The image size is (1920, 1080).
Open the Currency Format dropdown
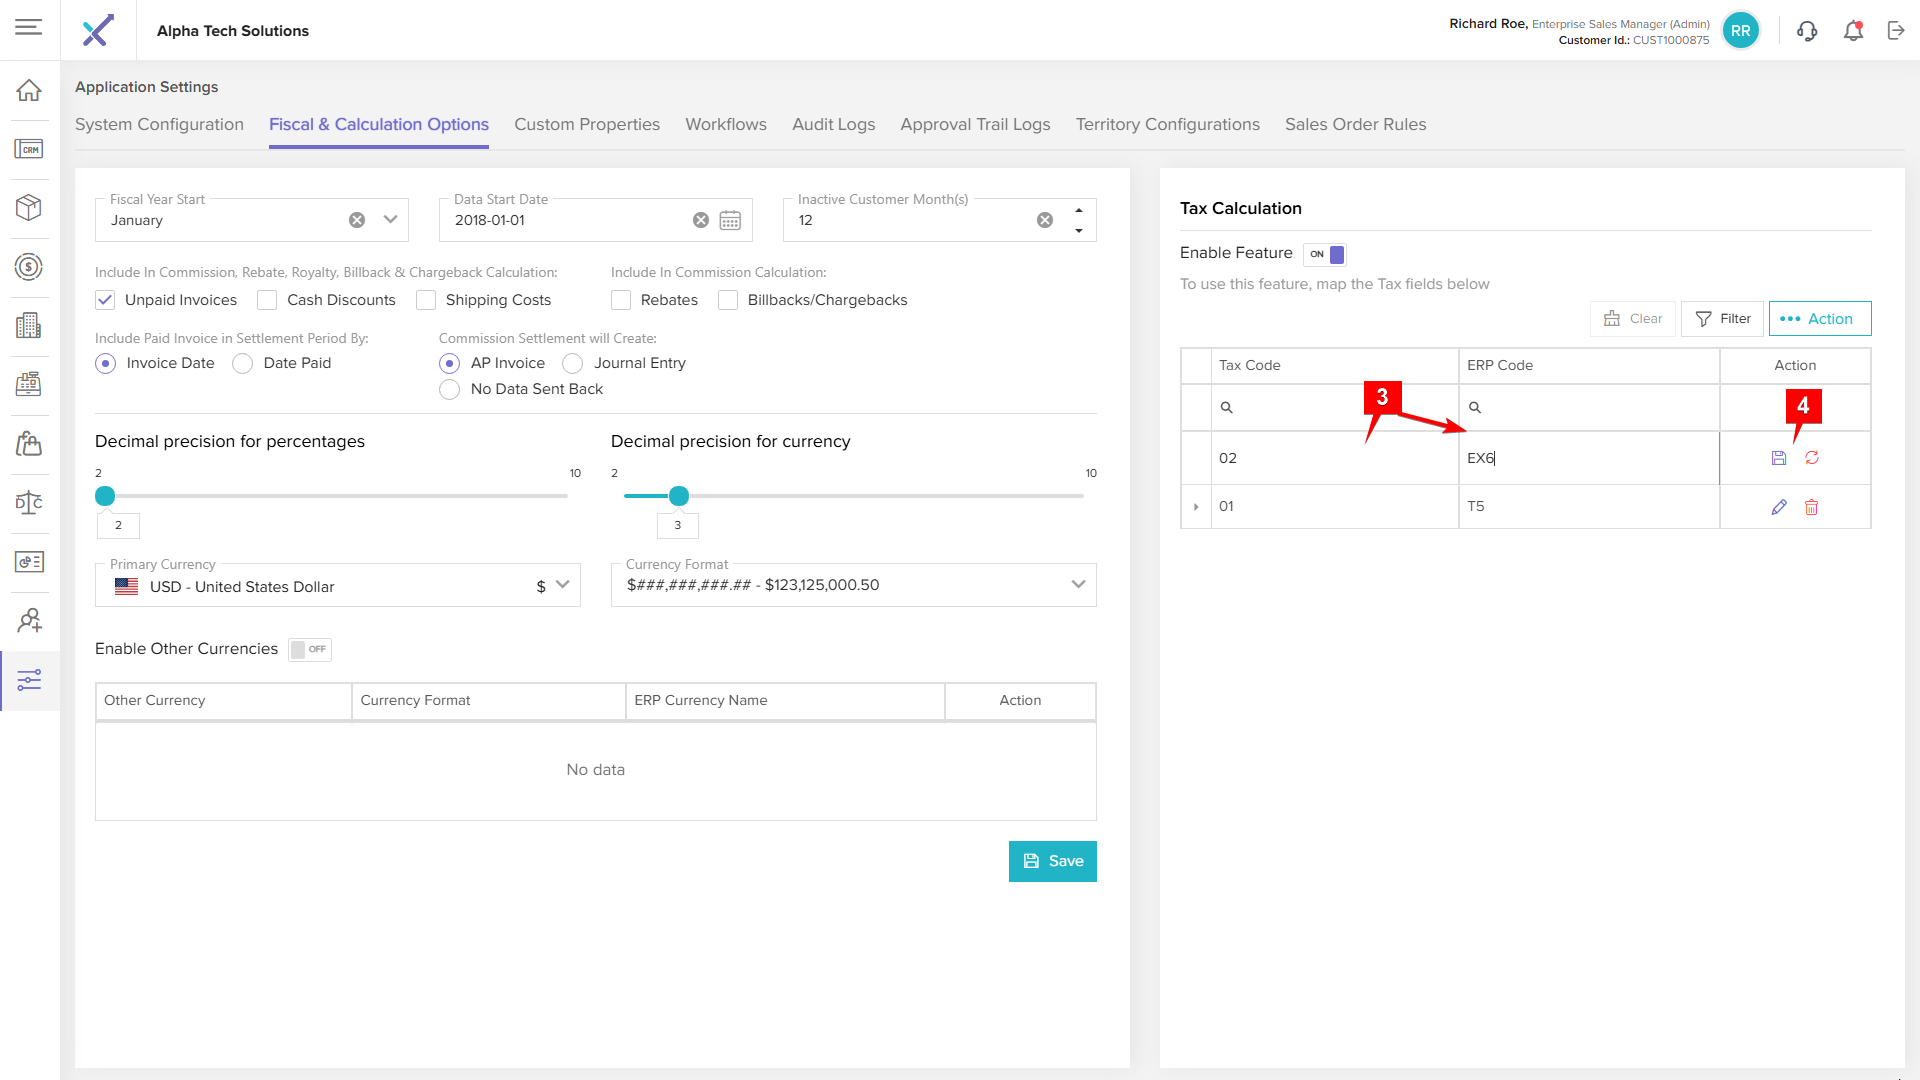1077,585
